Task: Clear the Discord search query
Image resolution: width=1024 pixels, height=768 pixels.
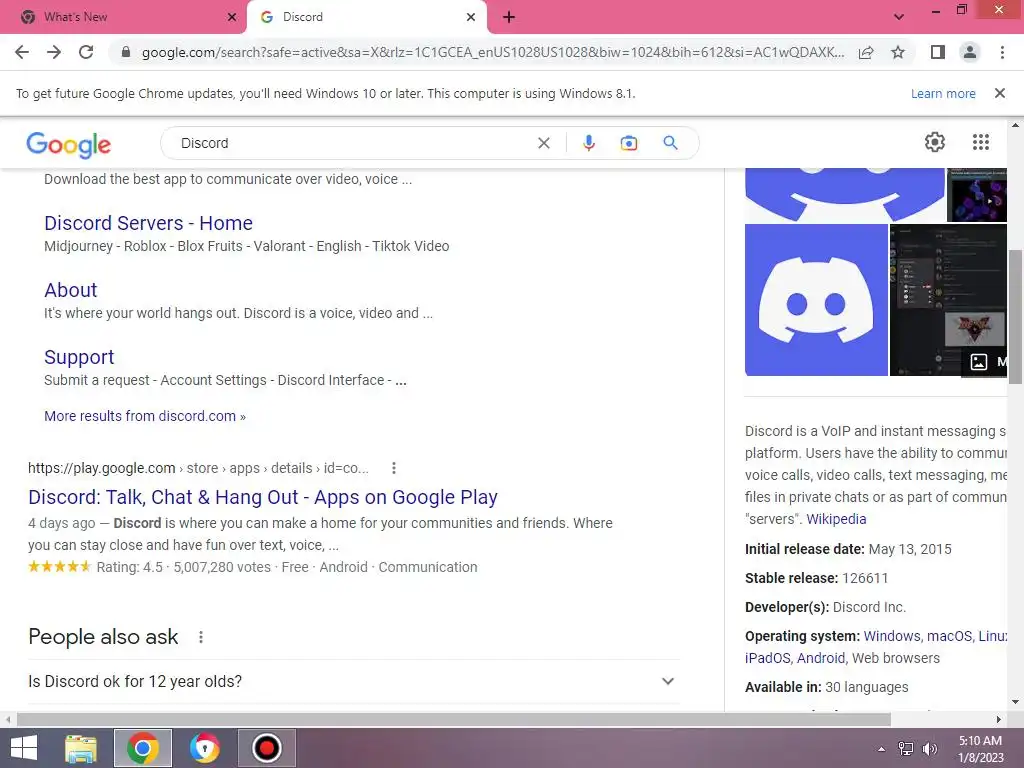Action: click(x=543, y=143)
